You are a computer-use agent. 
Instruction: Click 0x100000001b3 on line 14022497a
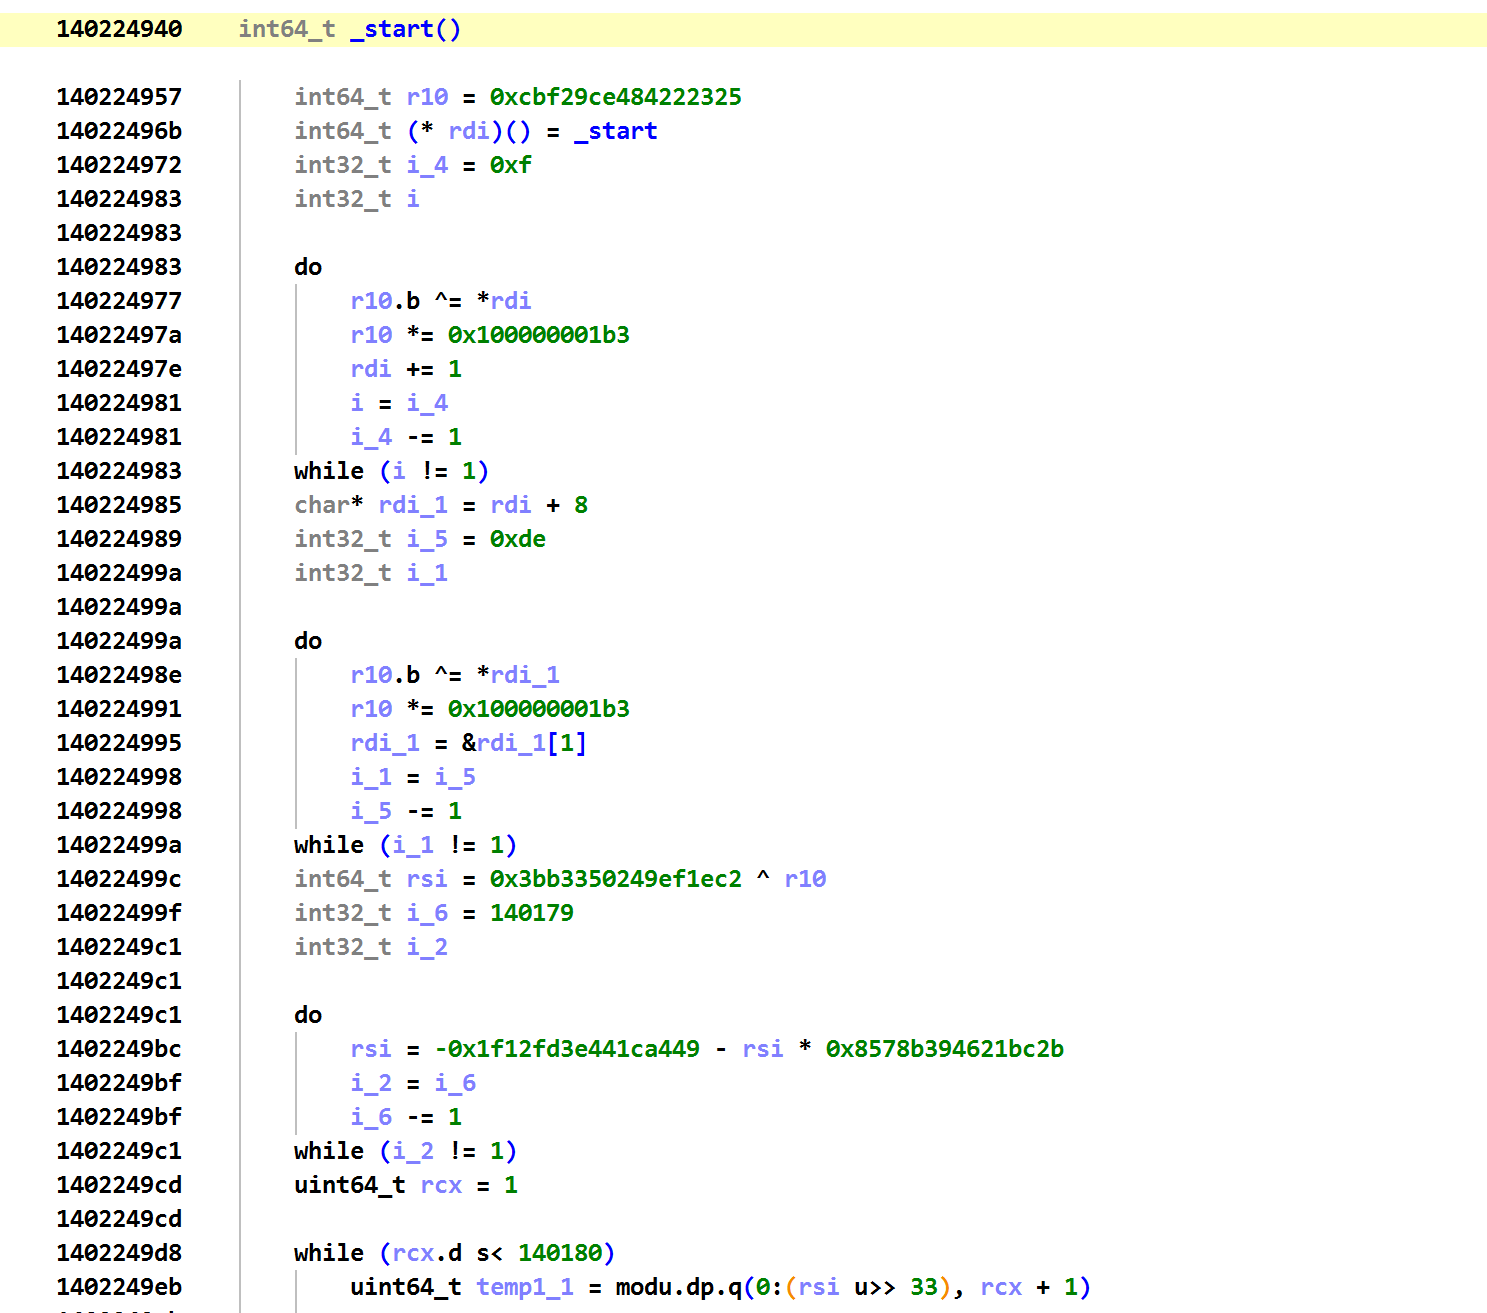pos(538,335)
